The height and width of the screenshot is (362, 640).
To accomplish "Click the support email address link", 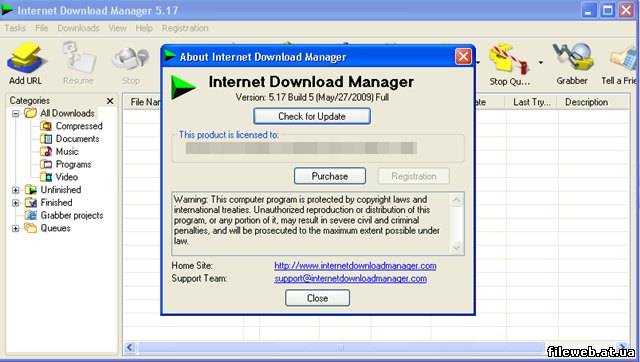I will point(351,278).
